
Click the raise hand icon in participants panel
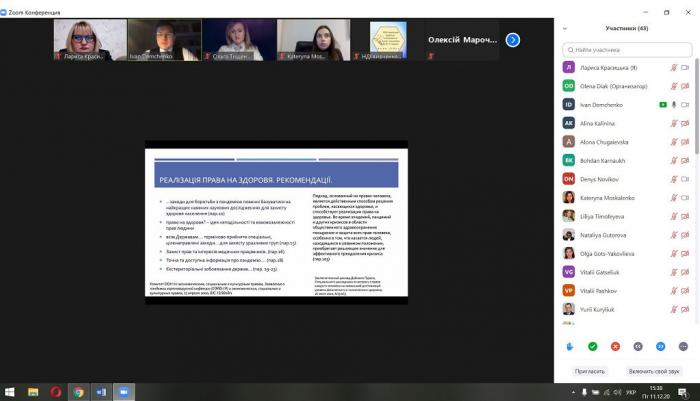tap(570, 347)
